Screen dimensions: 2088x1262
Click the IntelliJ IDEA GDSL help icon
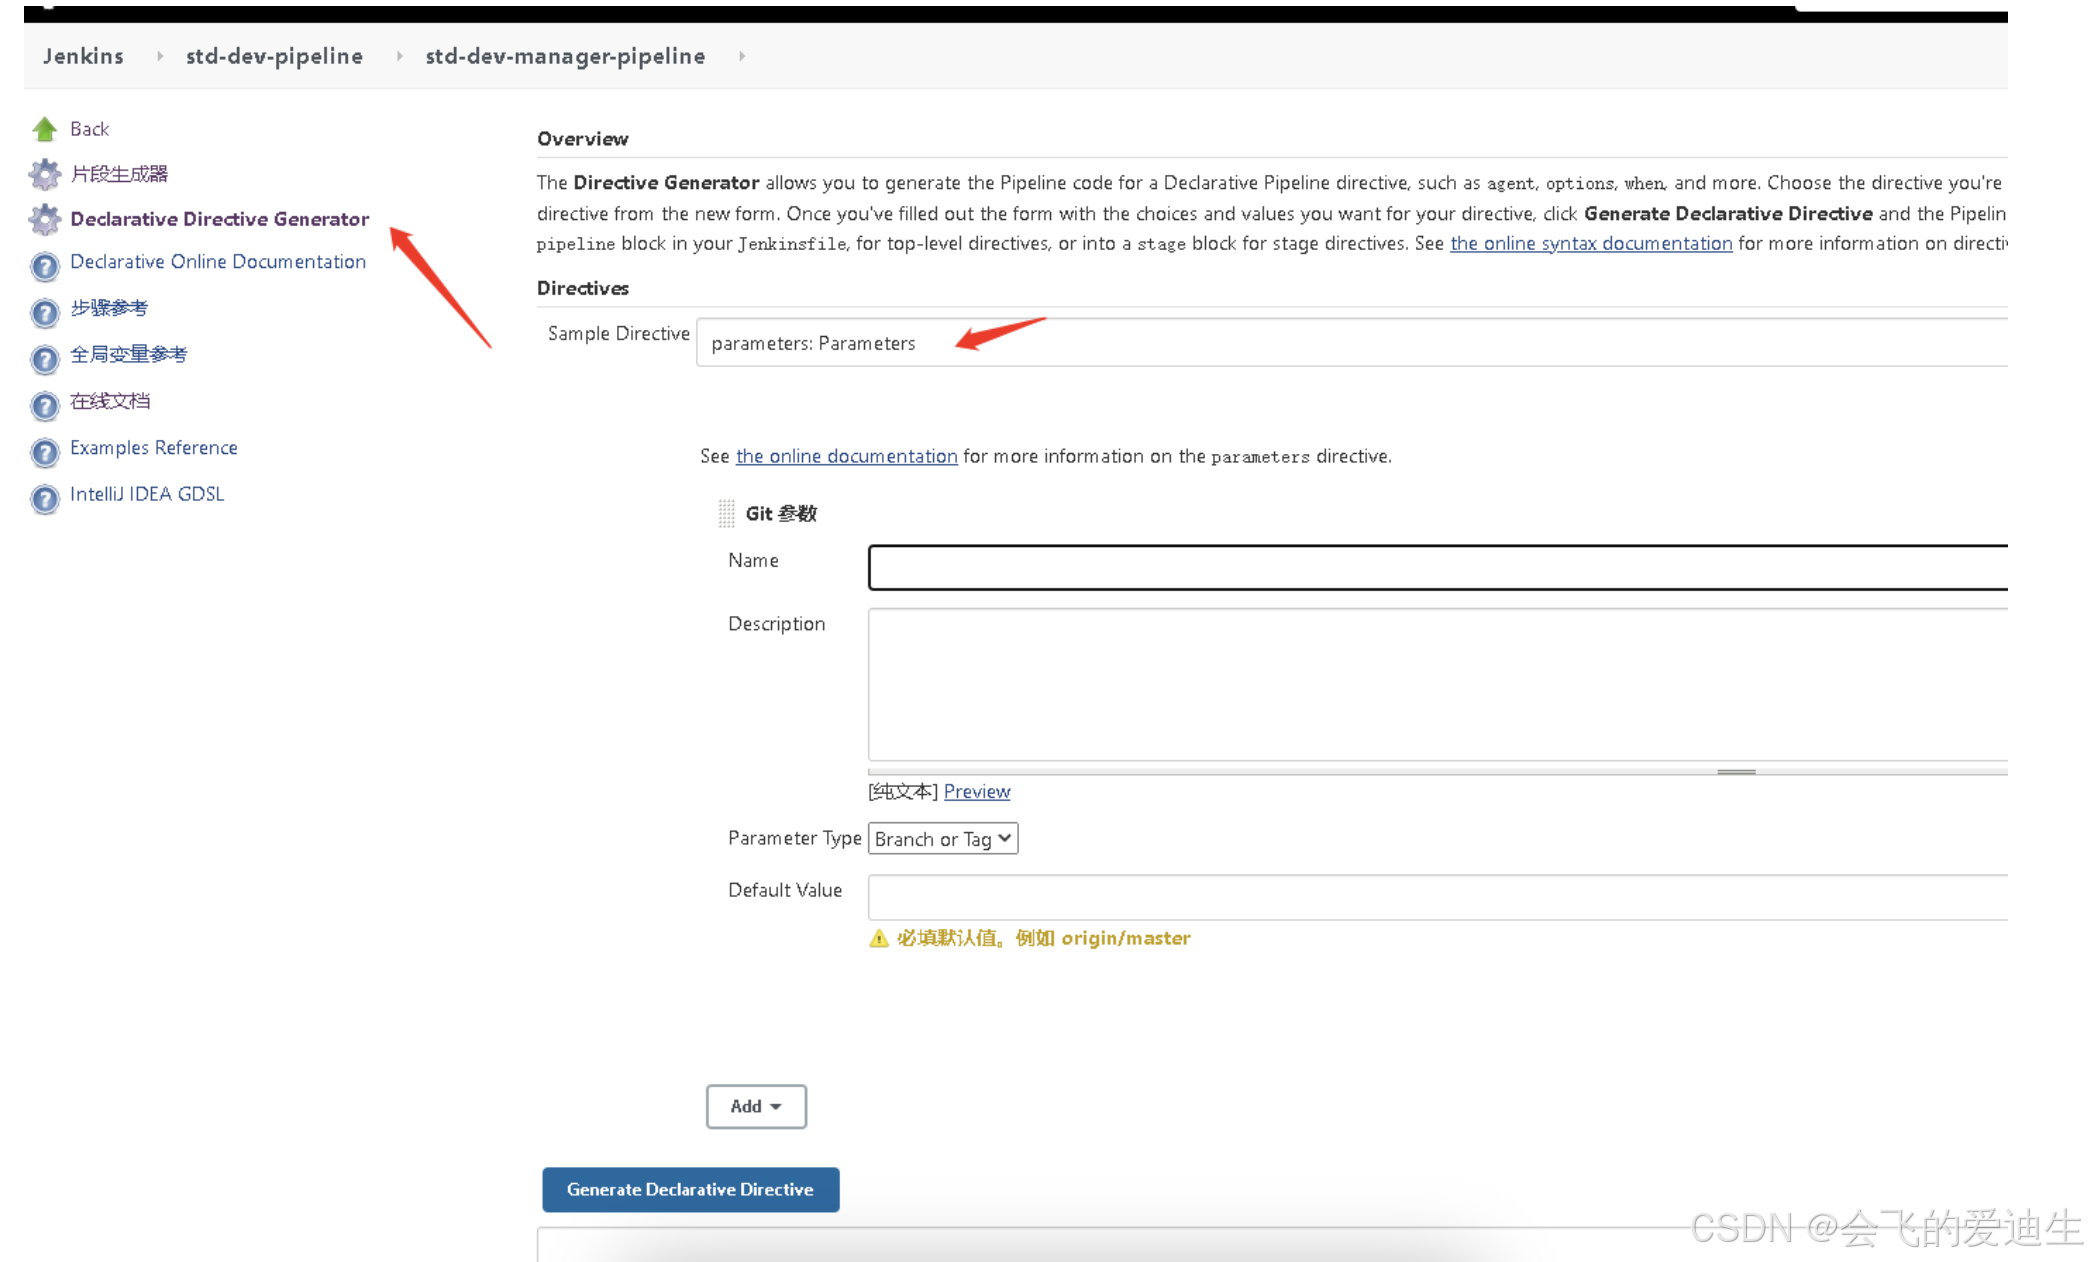tap(45, 498)
